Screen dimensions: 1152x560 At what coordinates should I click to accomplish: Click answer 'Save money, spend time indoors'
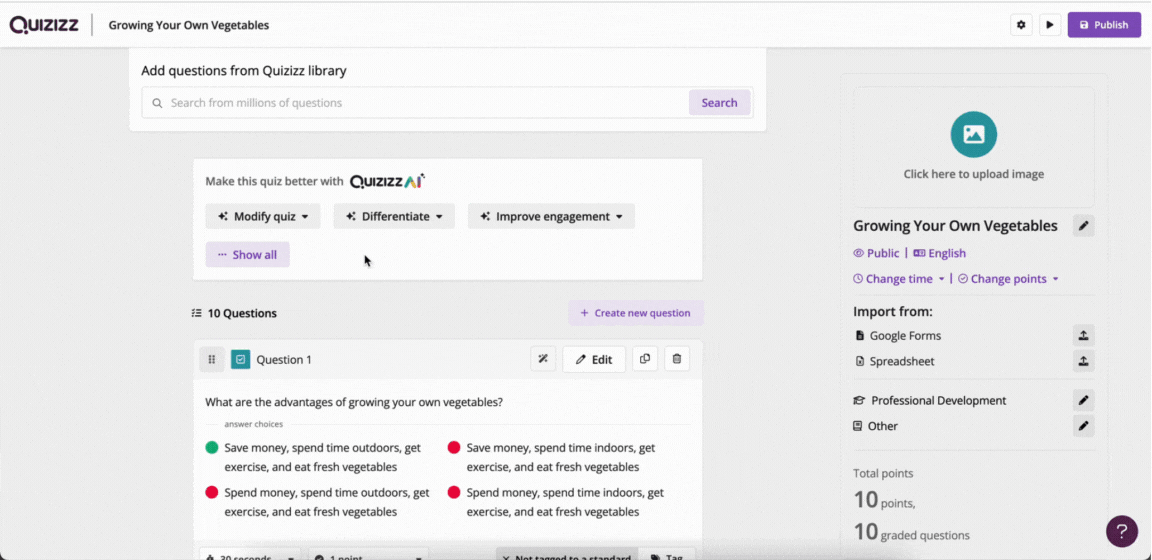click(x=559, y=457)
